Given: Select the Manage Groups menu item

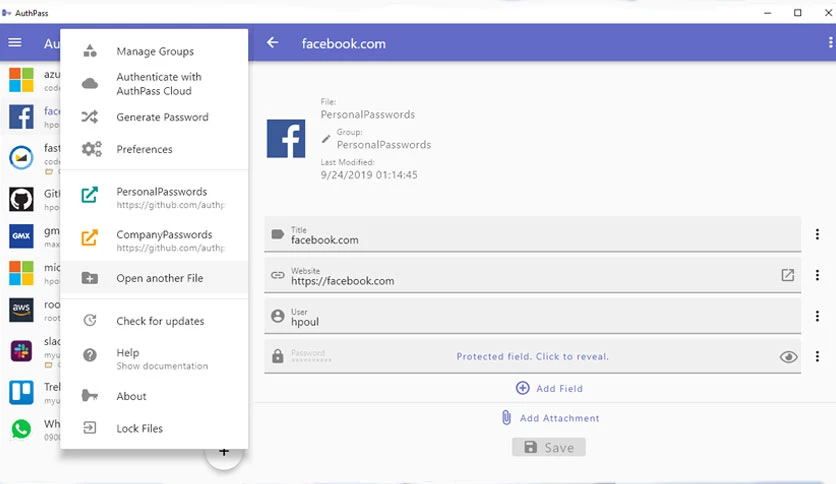Looking at the screenshot, I should click(154, 51).
